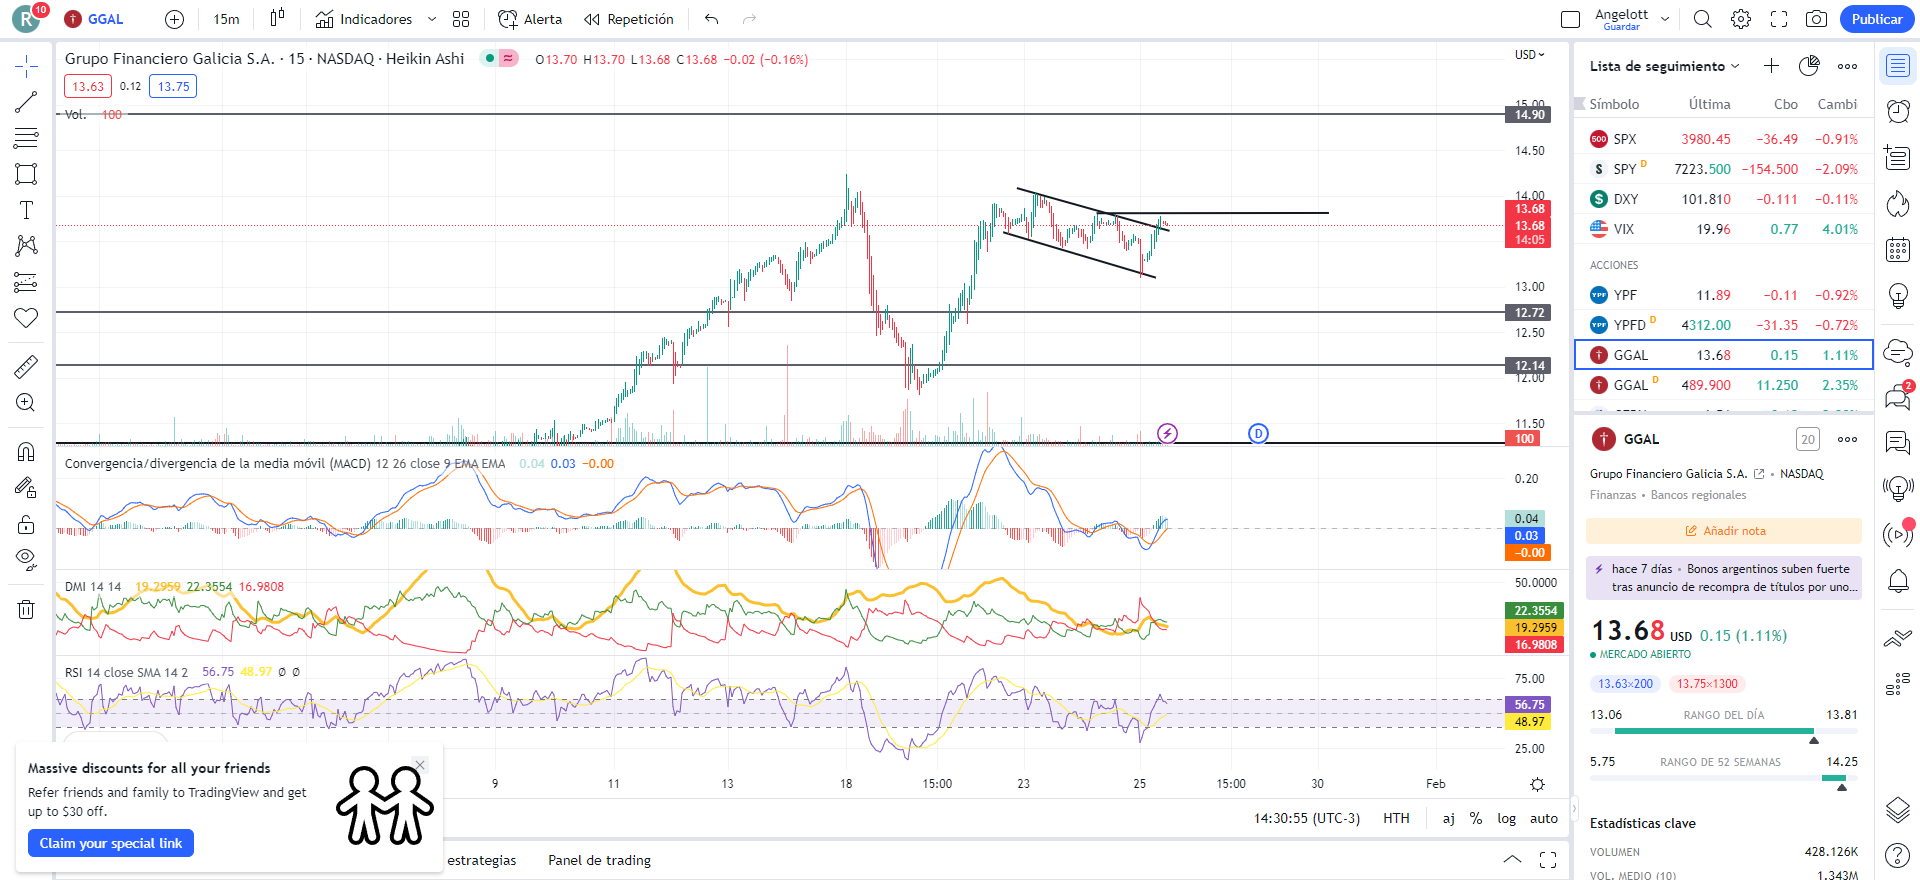Add symbol to watchlist with plus icon

click(x=1771, y=66)
